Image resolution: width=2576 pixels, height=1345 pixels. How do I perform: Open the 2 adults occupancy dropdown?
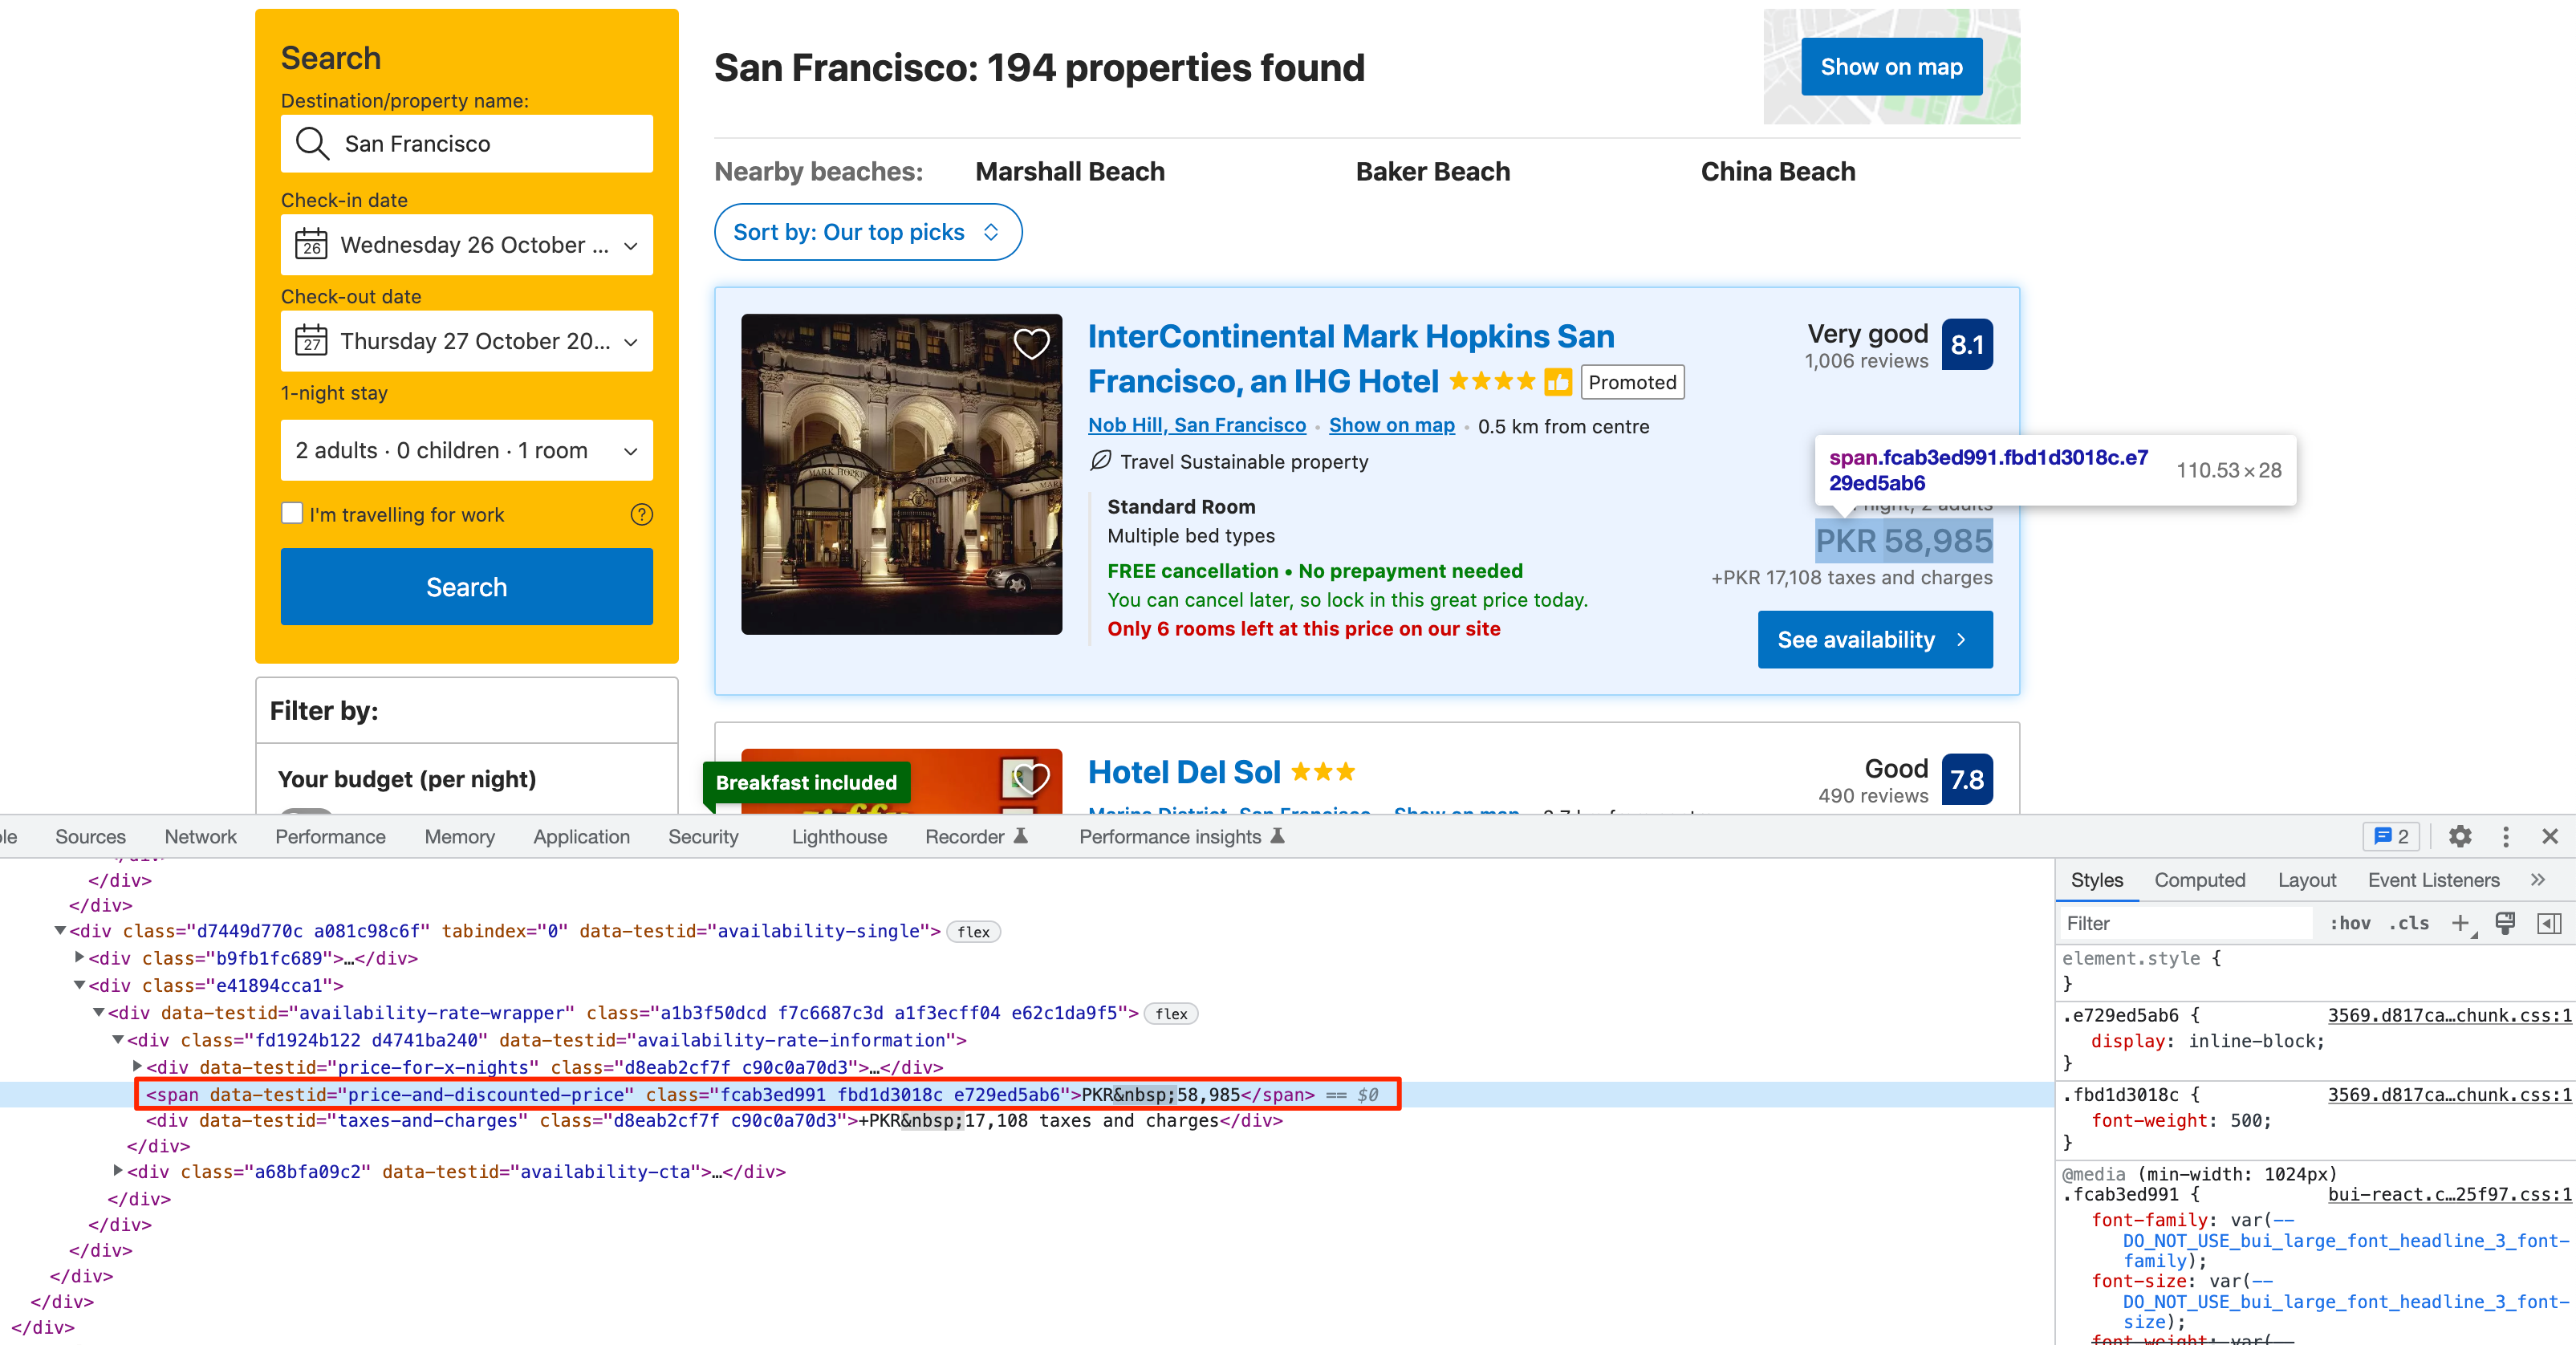point(466,450)
